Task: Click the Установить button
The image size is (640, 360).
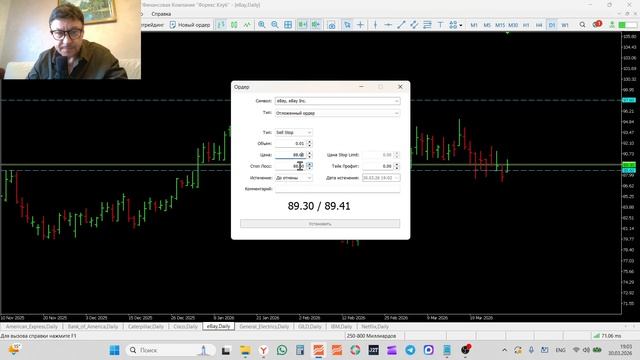Action: (x=320, y=224)
